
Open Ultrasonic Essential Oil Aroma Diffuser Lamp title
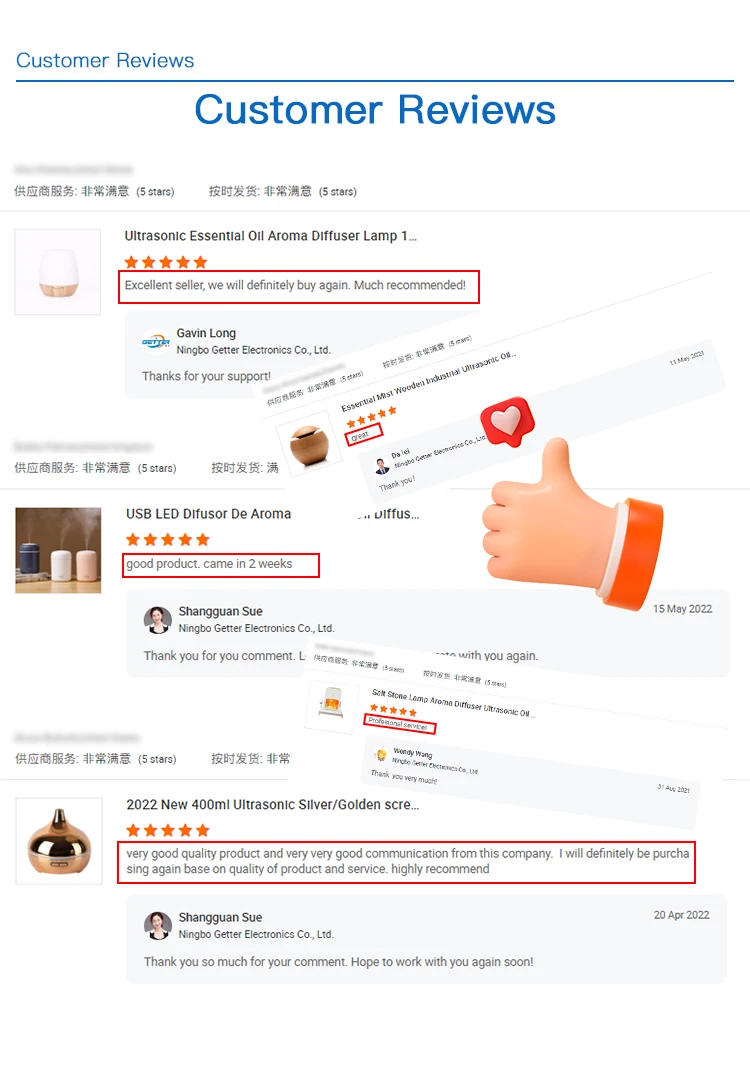[270, 236]
